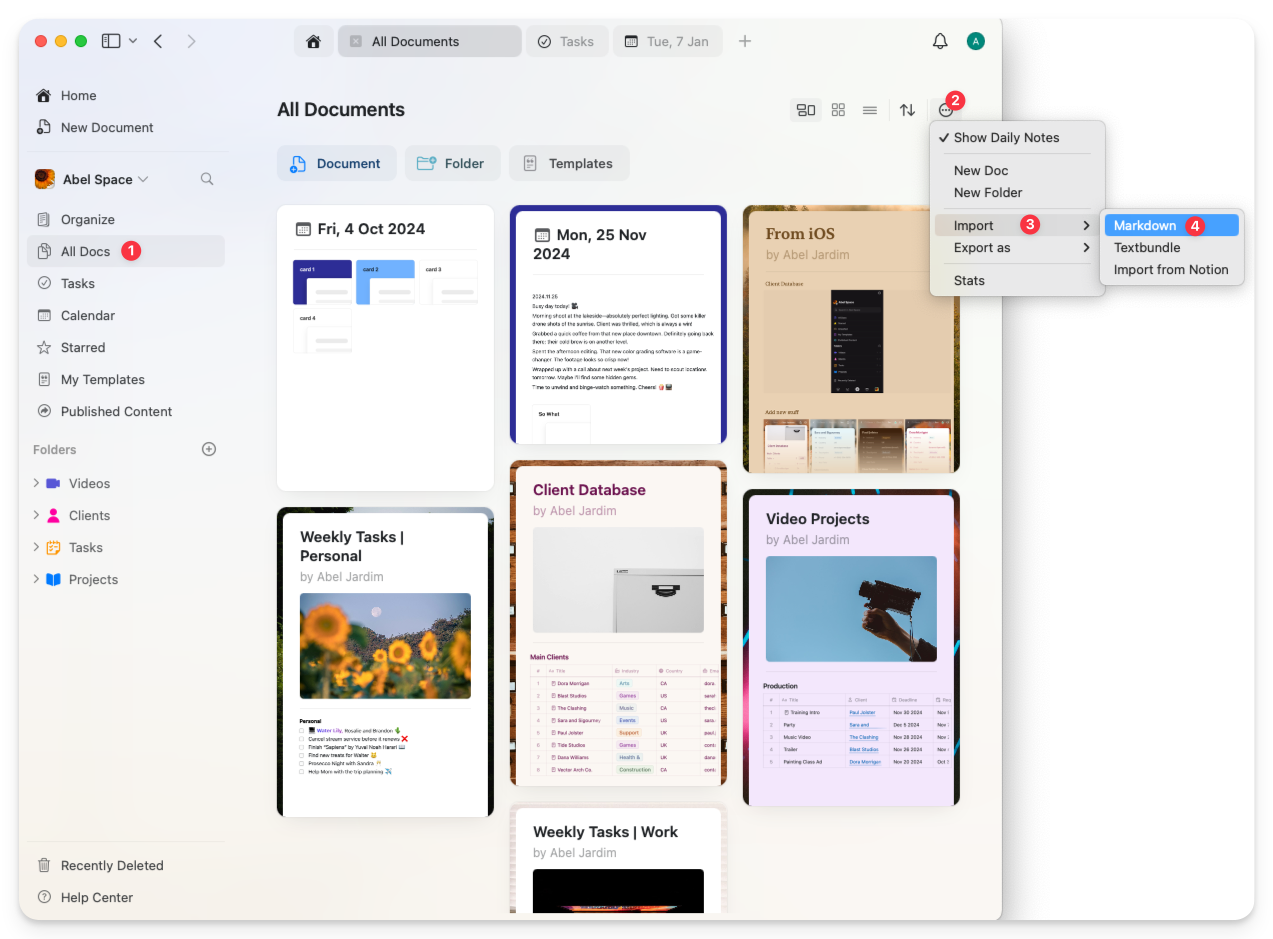The image size is (1273, 939).
Task: Toggle the sidebar panel icon
Action: point(111,41)
